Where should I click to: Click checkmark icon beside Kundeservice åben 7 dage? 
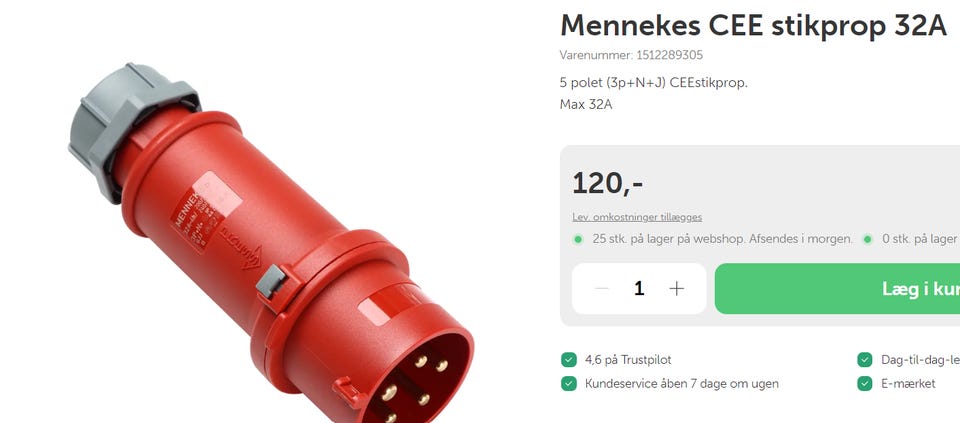pos(569,384)
